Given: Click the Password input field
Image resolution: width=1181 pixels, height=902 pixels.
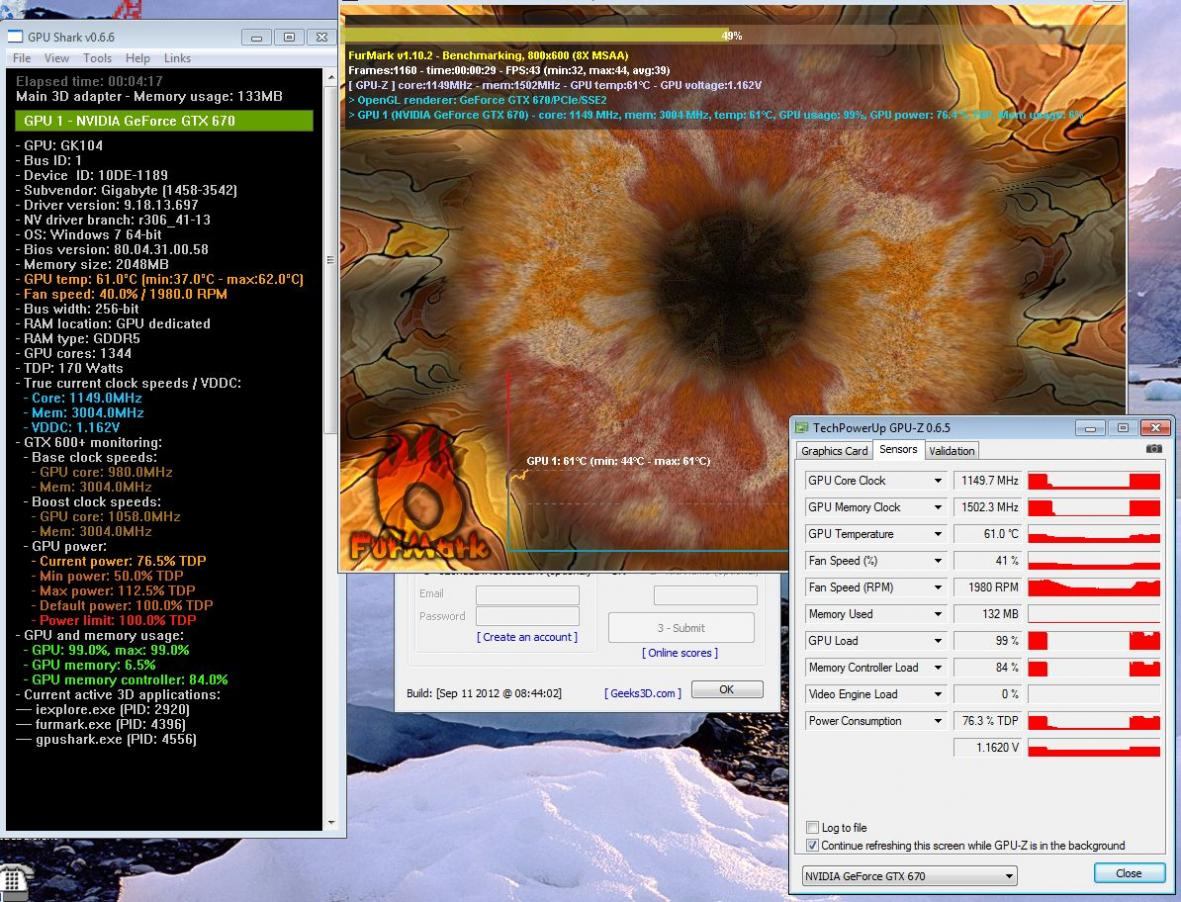Looking at the screenshot, I should 527,617.
